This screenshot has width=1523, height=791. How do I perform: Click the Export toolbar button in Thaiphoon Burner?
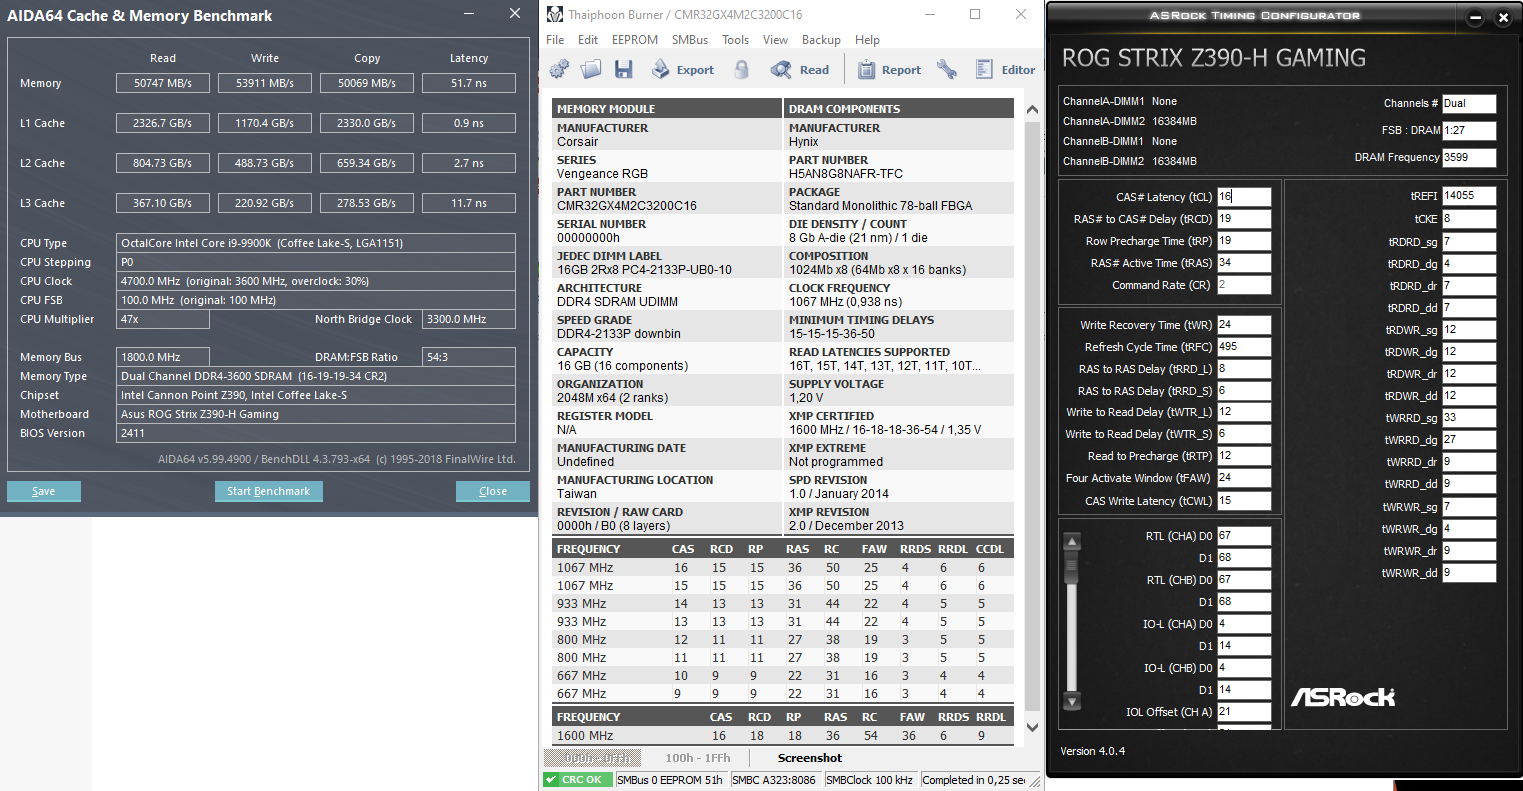click(x=683, y=70)
